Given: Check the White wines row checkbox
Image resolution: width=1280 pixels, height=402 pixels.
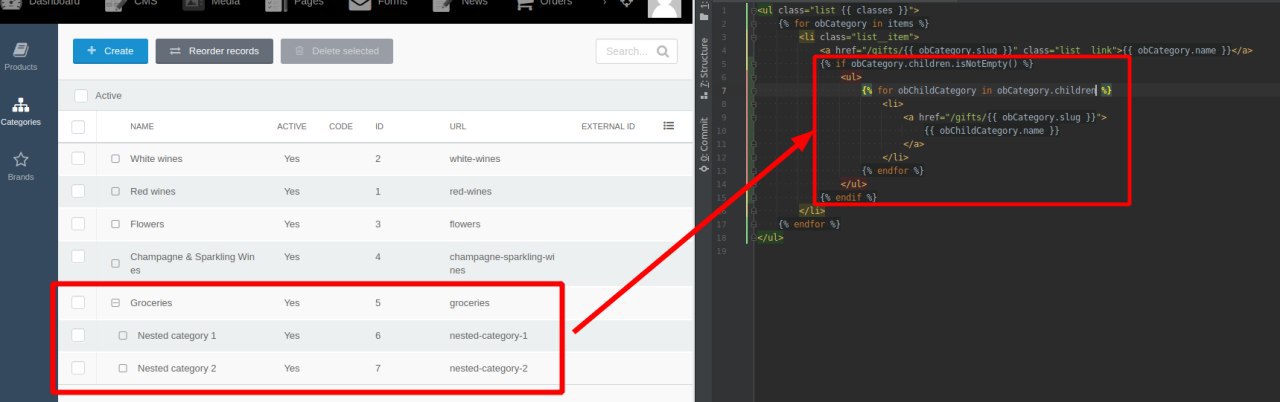Looking at the screenshot, I should pos(78,159).
